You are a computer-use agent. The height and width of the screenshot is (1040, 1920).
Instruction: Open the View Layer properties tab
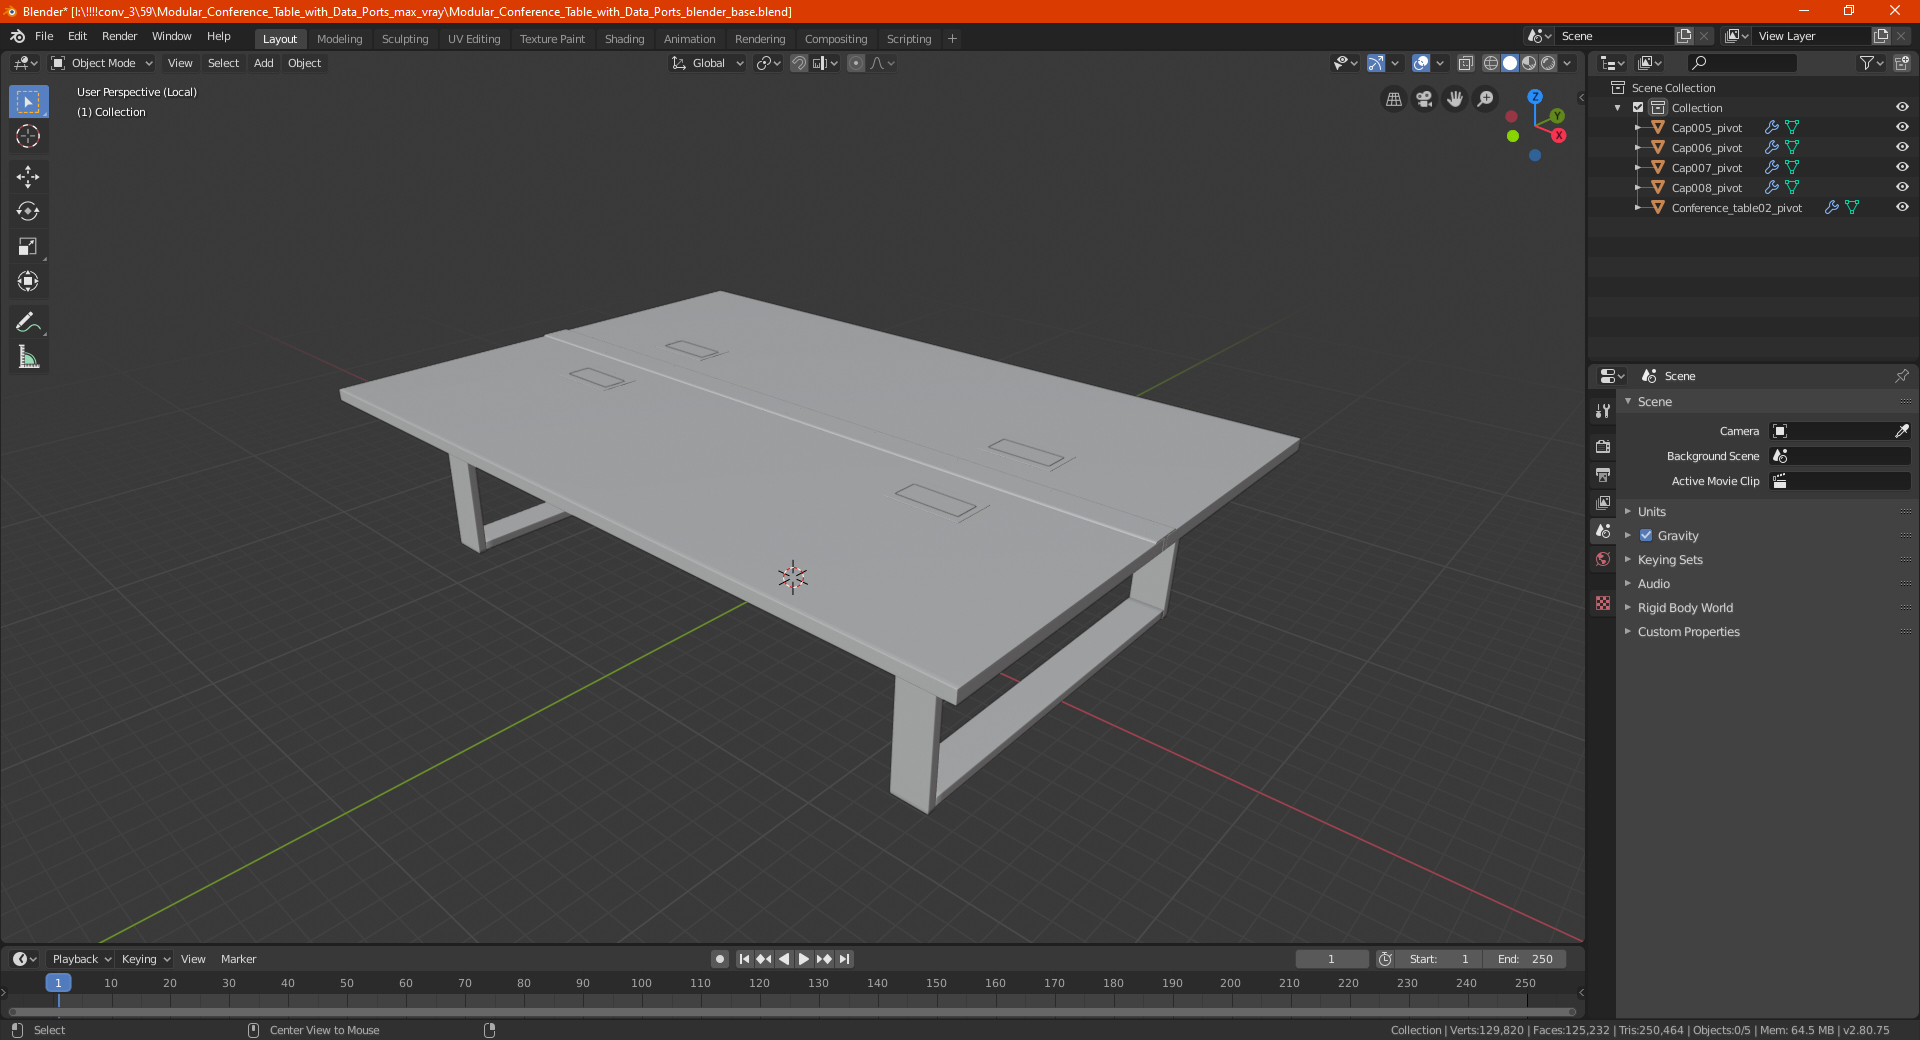click(1603, 502)
